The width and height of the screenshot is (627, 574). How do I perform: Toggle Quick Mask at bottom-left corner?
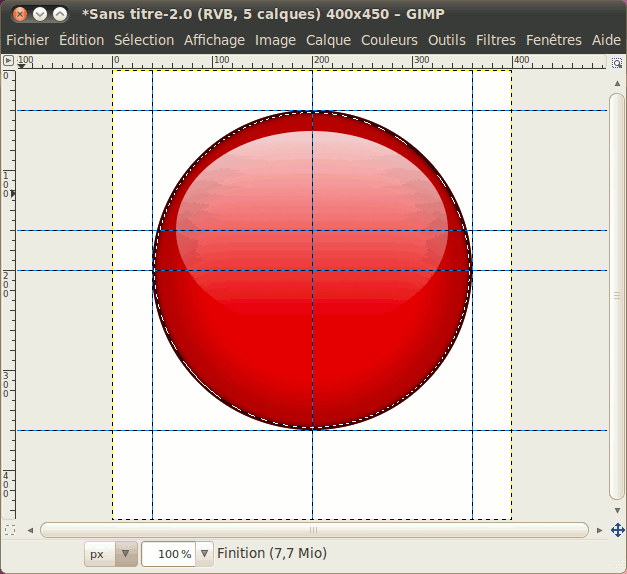click(x=8, y=529)
